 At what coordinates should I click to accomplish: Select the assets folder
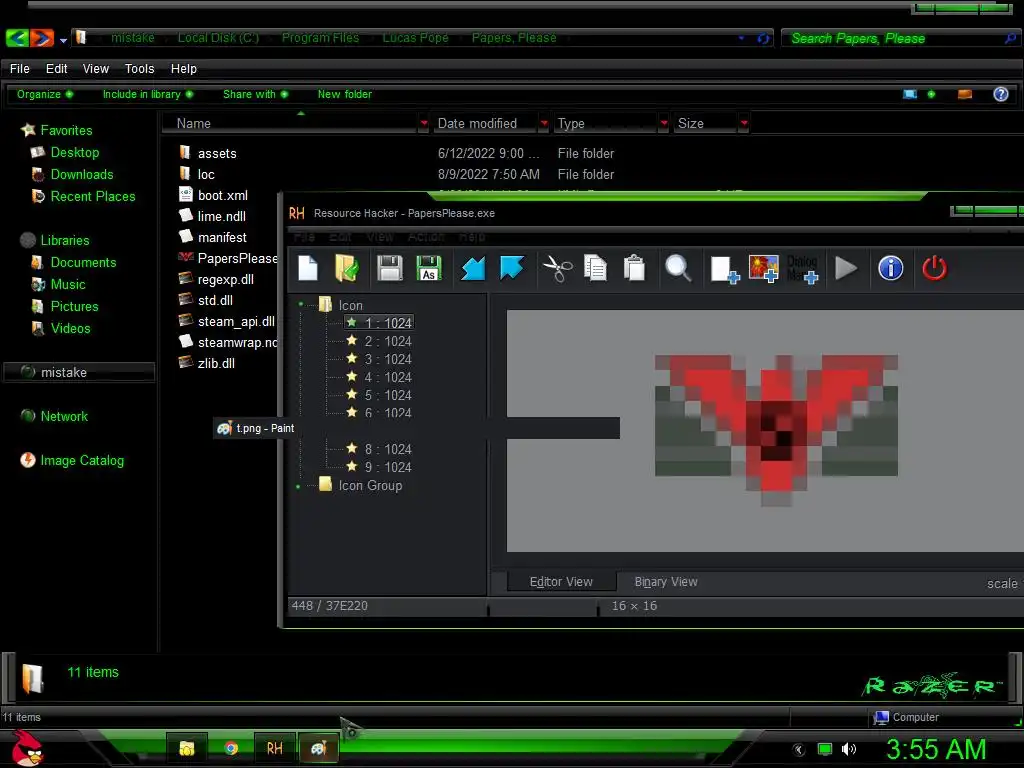[x=208, y=153]
